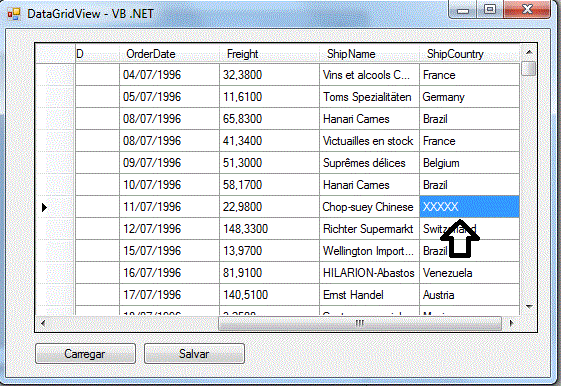Close the DataGridView - VB .NET window
Screen dimensions: 561x386
coord(527,10)
